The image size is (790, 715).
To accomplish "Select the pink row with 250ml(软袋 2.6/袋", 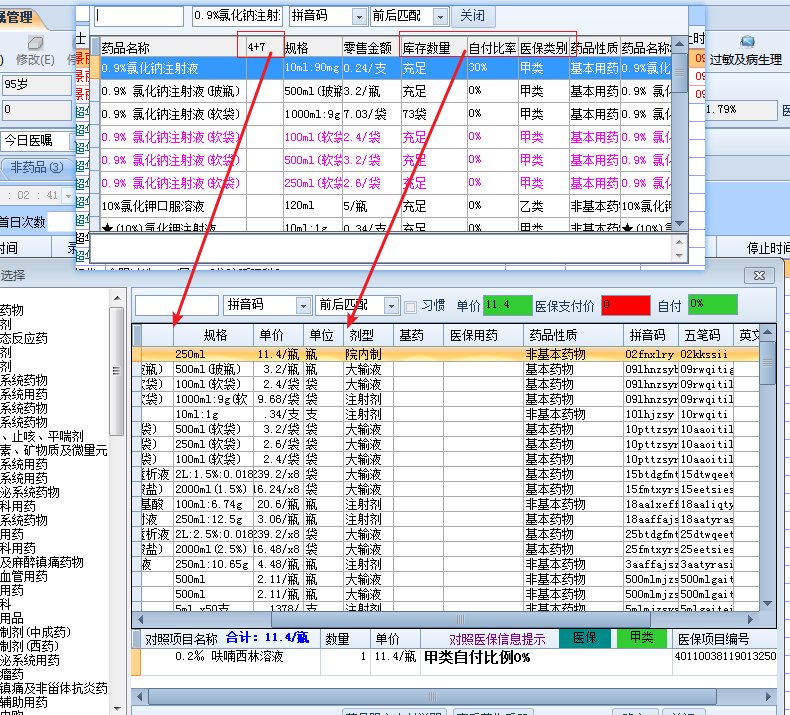I will [x=385, y=183].
